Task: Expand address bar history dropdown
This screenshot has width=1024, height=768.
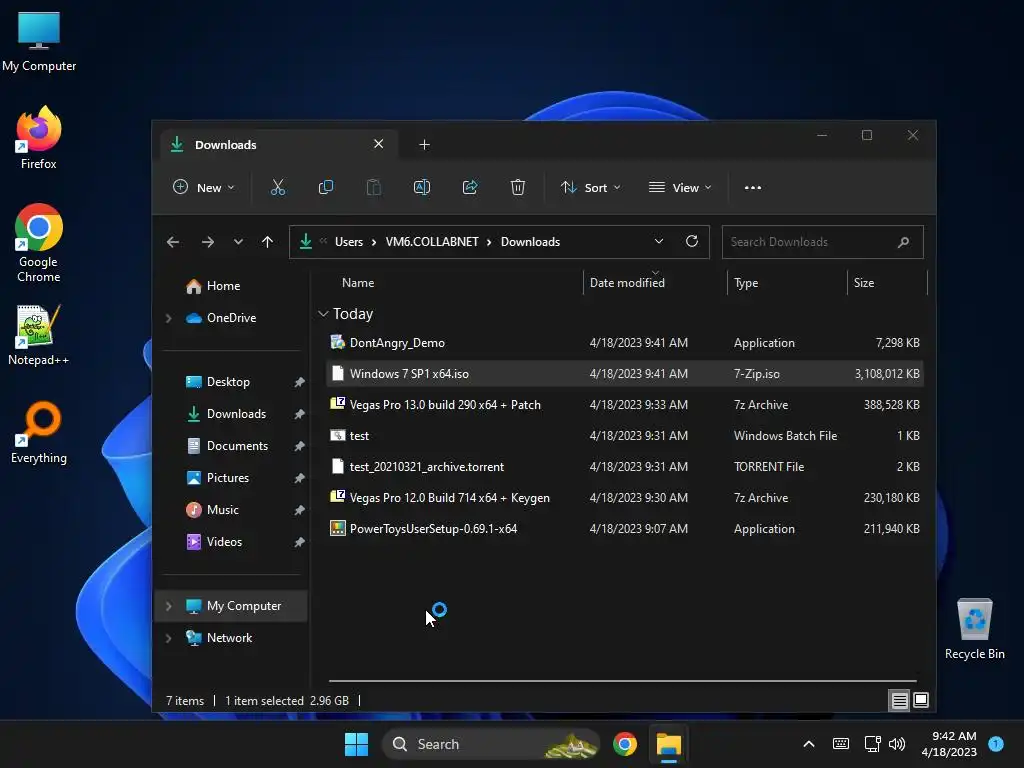Action: [659, 241]
